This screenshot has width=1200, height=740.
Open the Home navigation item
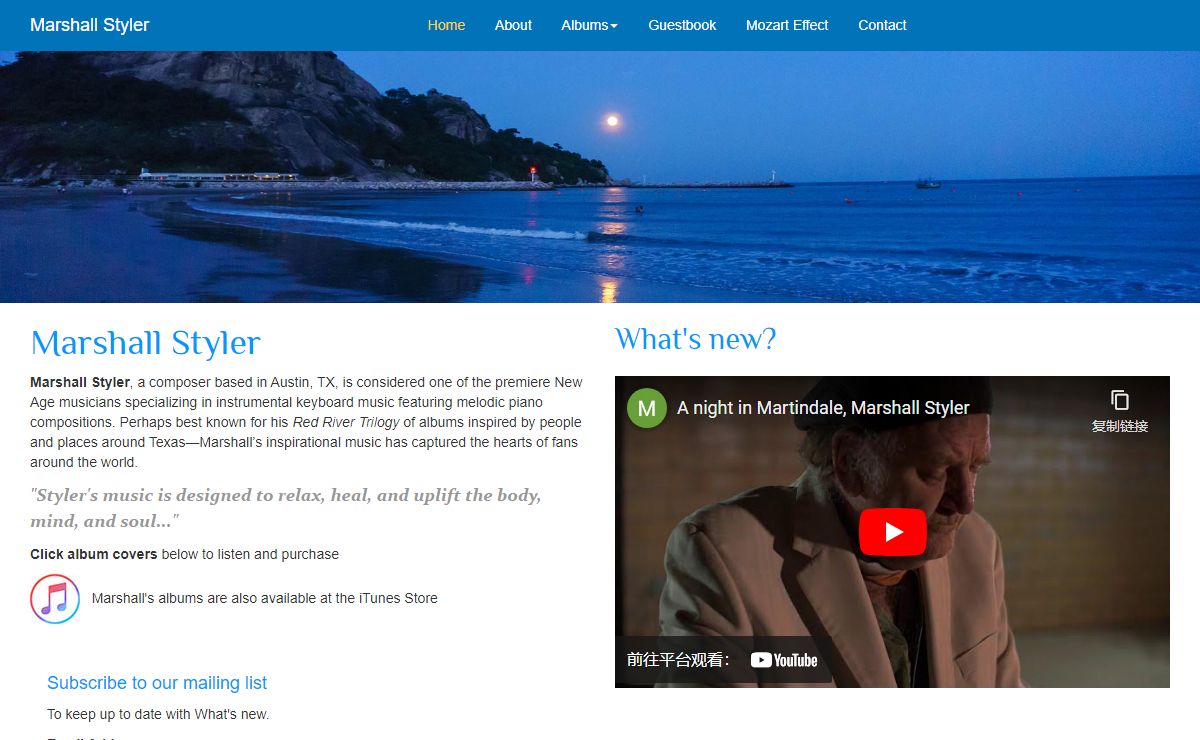(x=446, y=25)
